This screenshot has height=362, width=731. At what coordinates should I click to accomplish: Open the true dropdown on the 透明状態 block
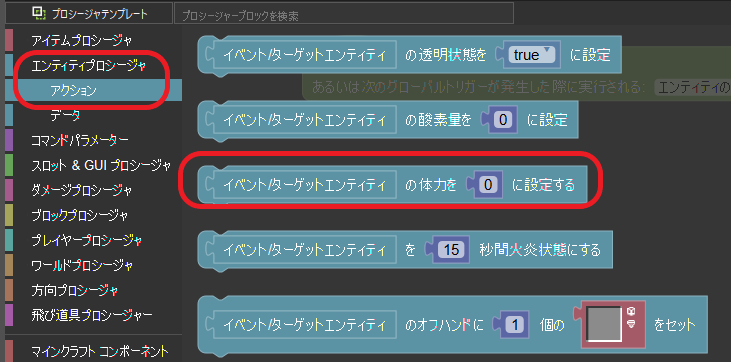click(x=532, y=55)
